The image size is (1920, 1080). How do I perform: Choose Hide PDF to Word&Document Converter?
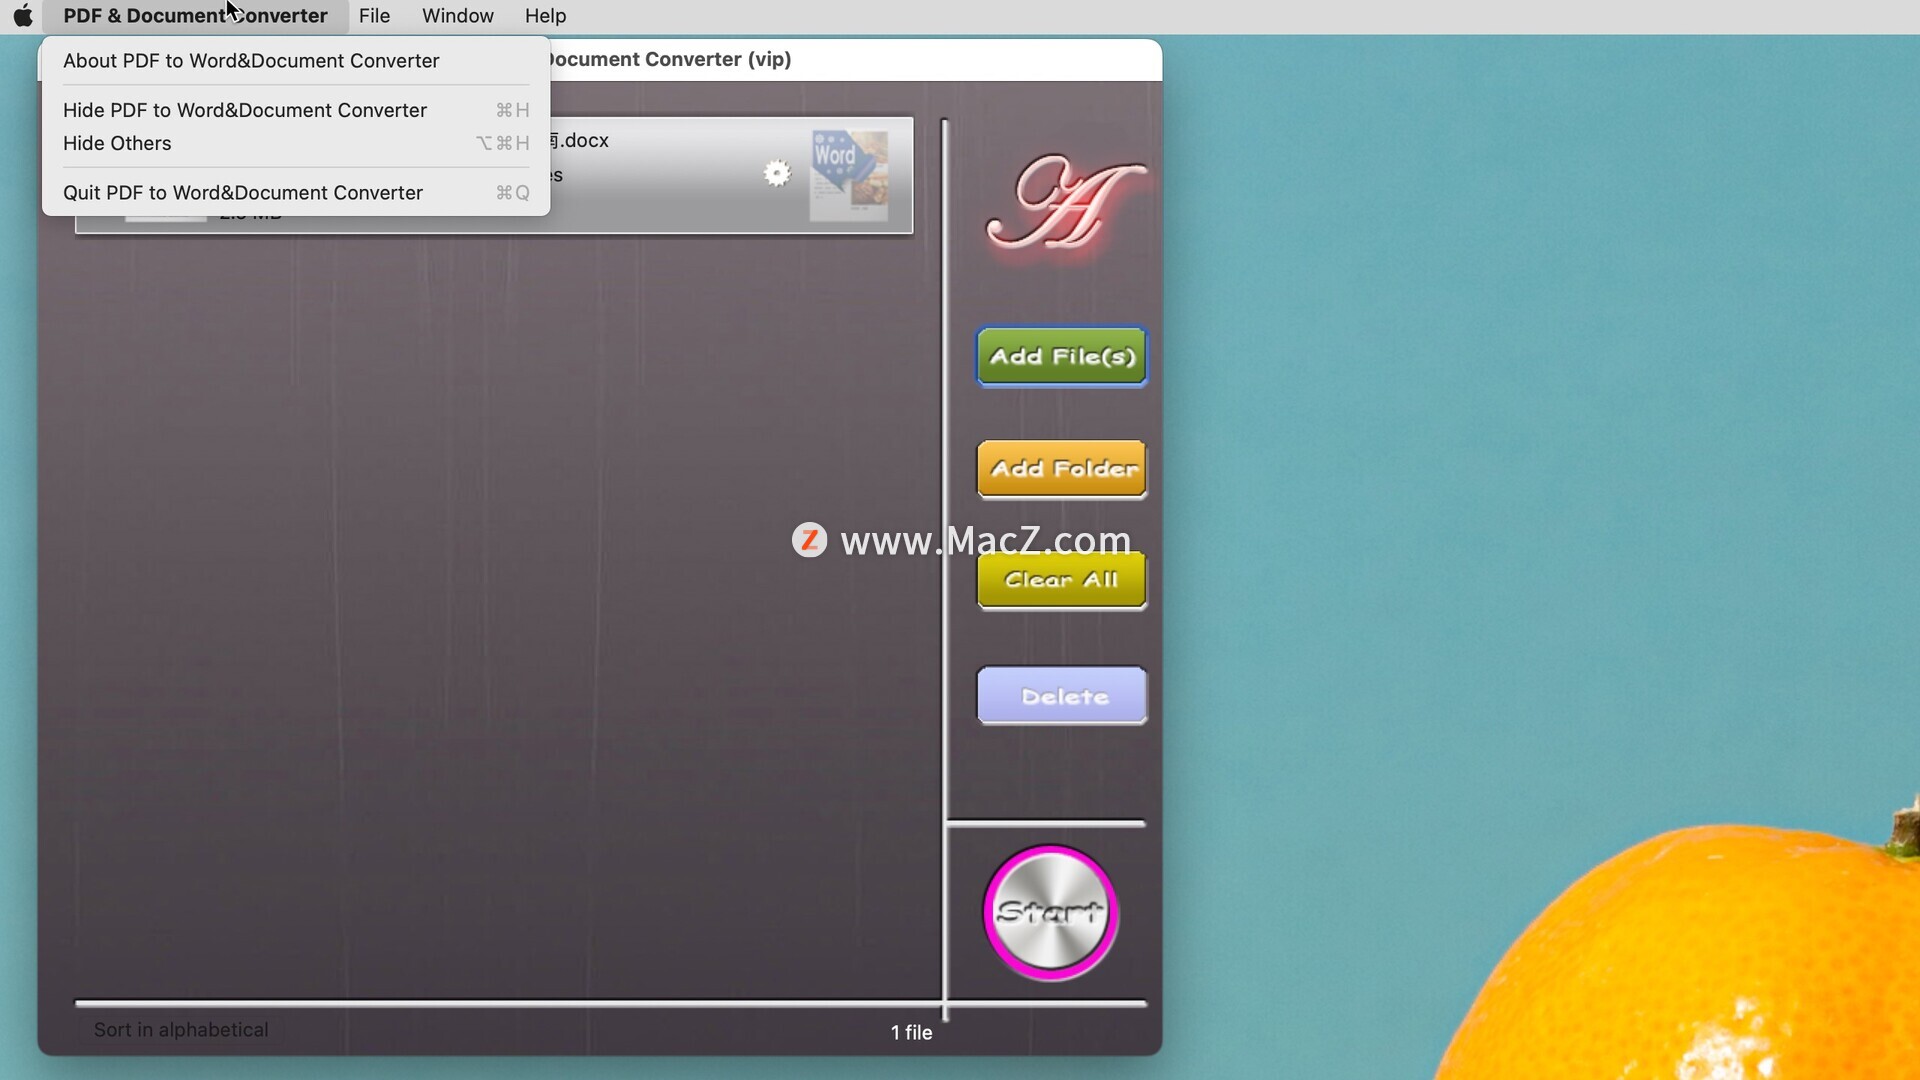[296, 110]
